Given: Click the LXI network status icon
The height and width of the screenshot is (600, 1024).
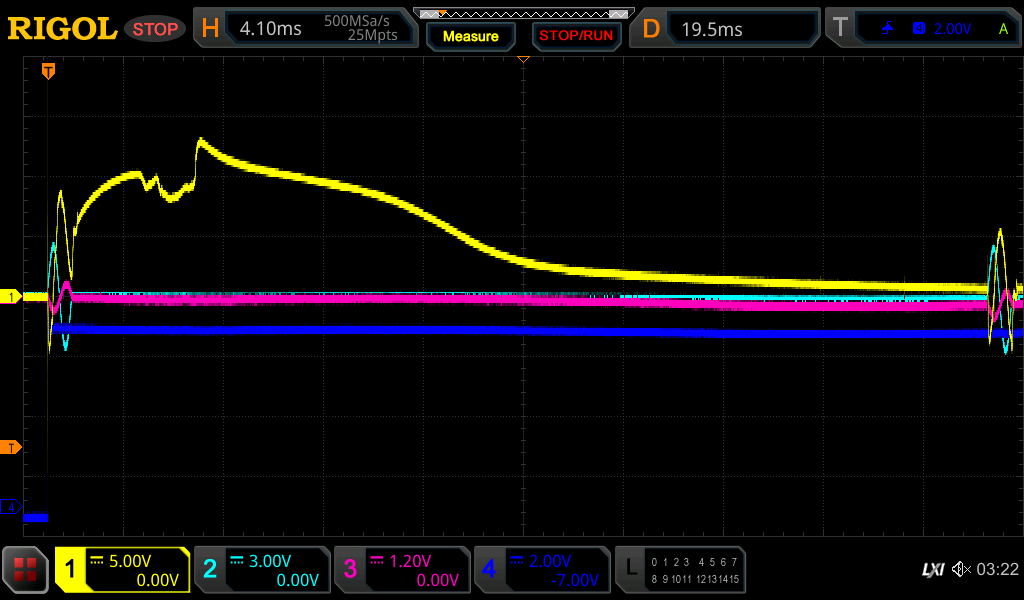Looking at the screenshot, I should (932, 569).
